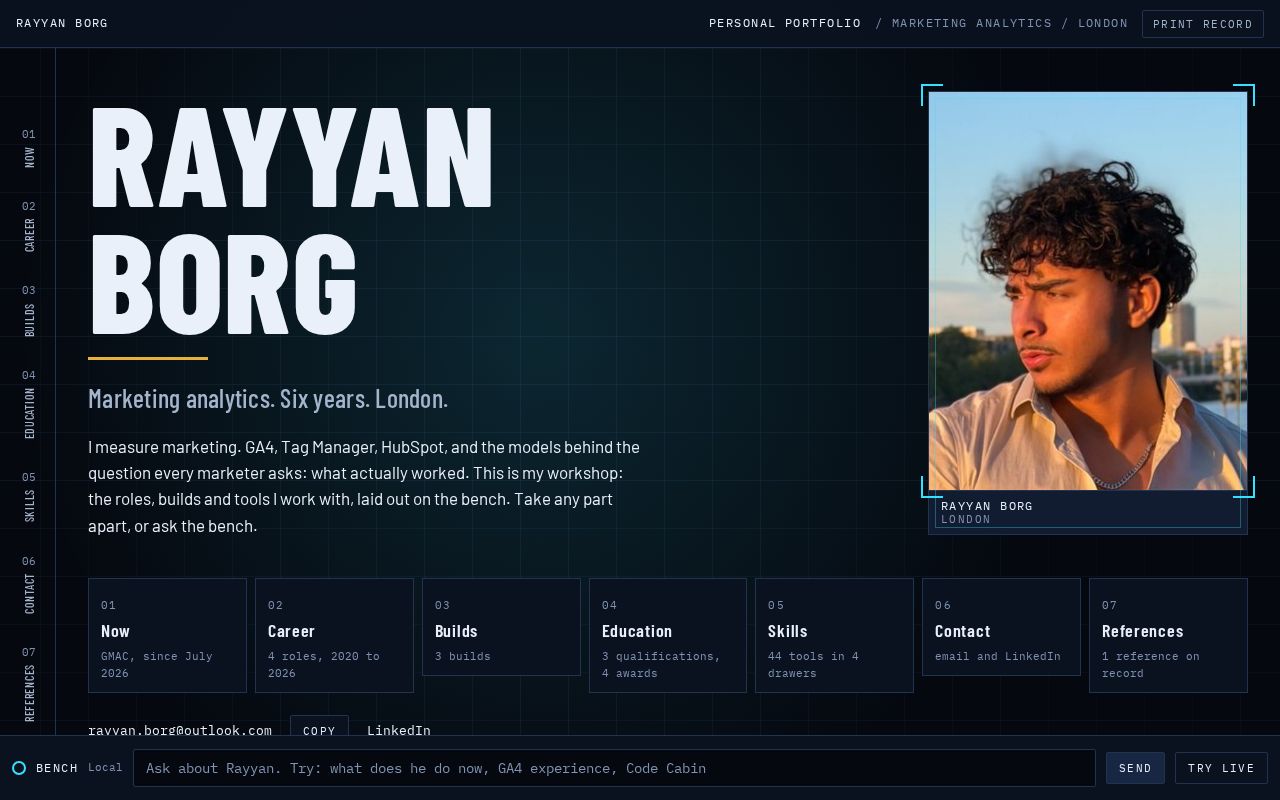Jump to Builds in the side rail
The image size is (1280, 800).
29,311
